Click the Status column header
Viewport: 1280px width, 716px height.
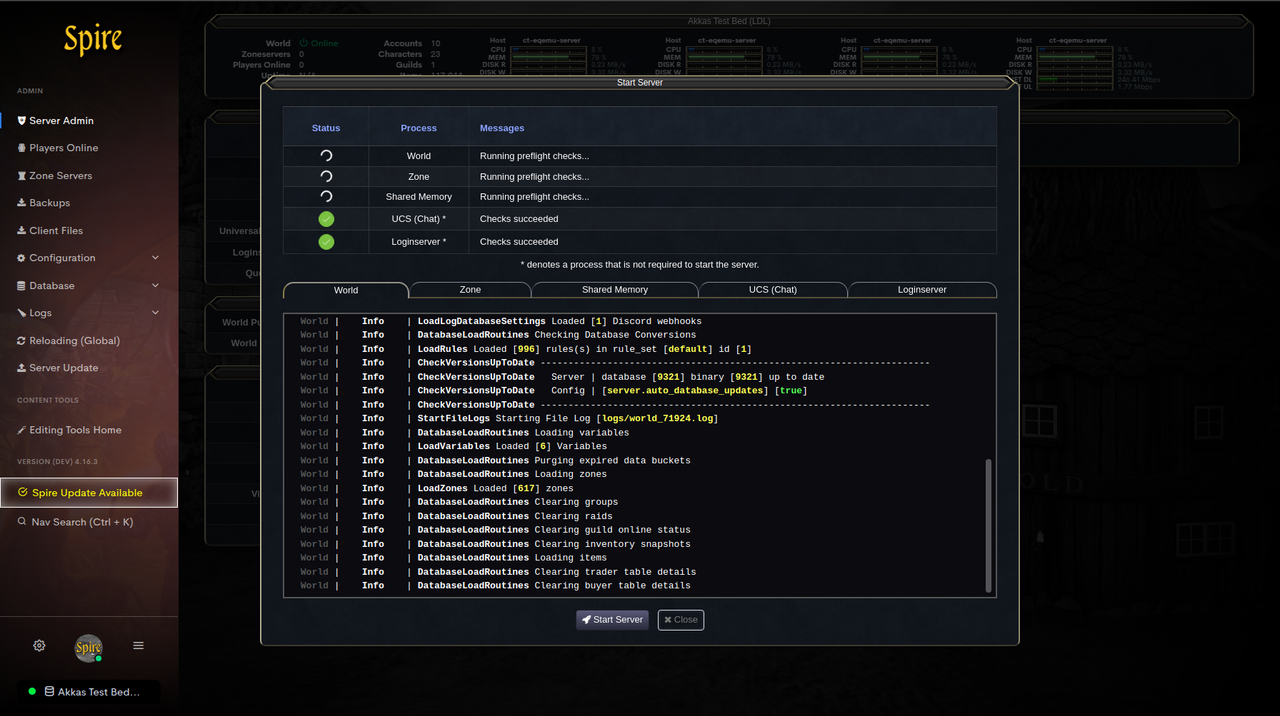[326, 128]
